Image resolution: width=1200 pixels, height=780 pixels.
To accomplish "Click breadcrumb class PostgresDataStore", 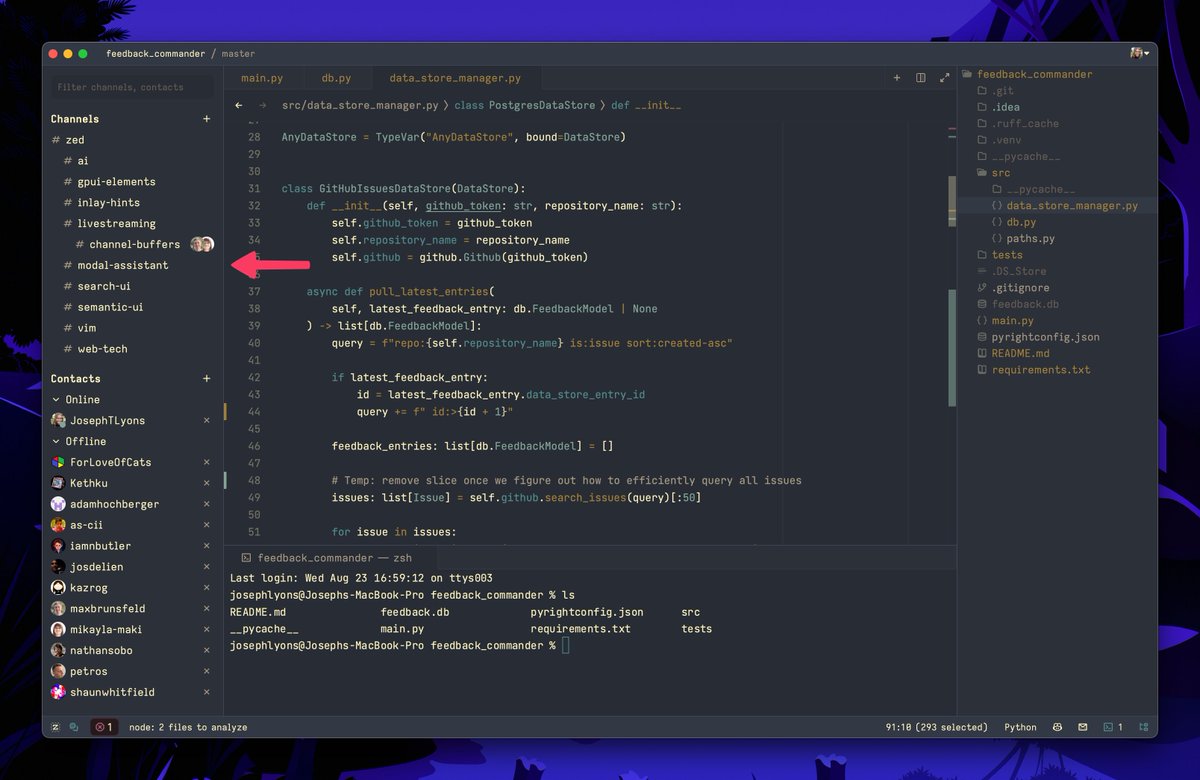I will [x=525, y=105].
